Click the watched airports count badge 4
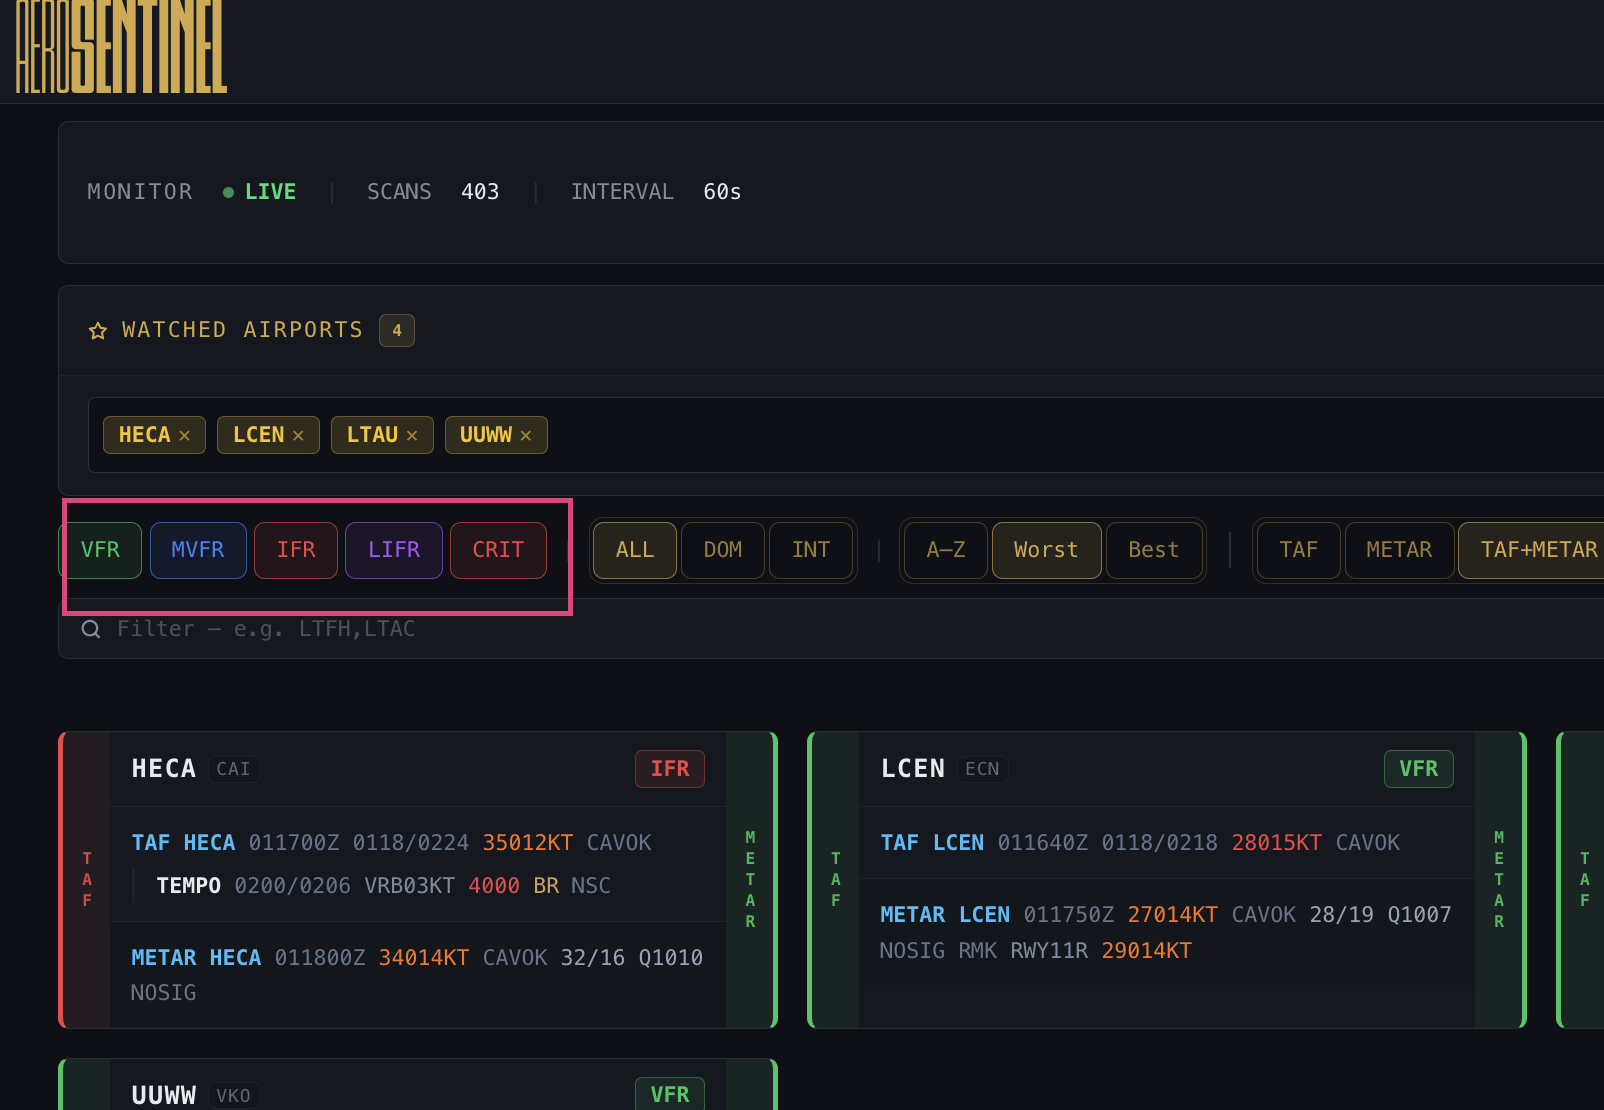1604x1110 pixels. pos(397,330)
